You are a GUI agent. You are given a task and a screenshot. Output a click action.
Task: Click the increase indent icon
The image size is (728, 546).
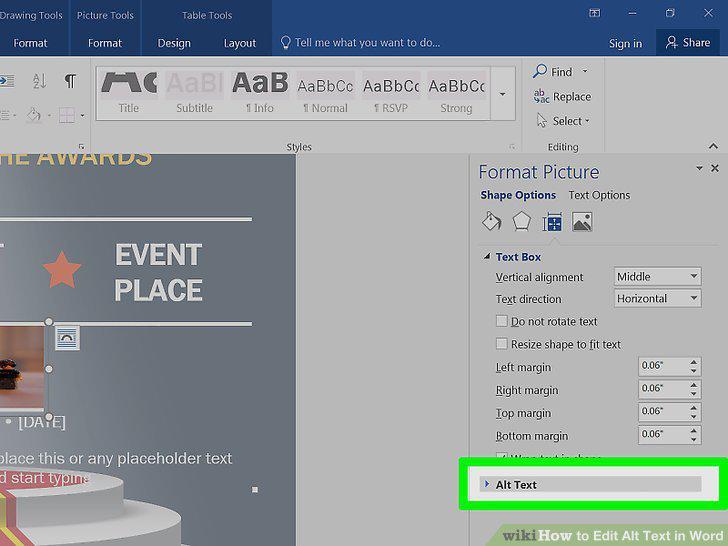coord(7,81)
